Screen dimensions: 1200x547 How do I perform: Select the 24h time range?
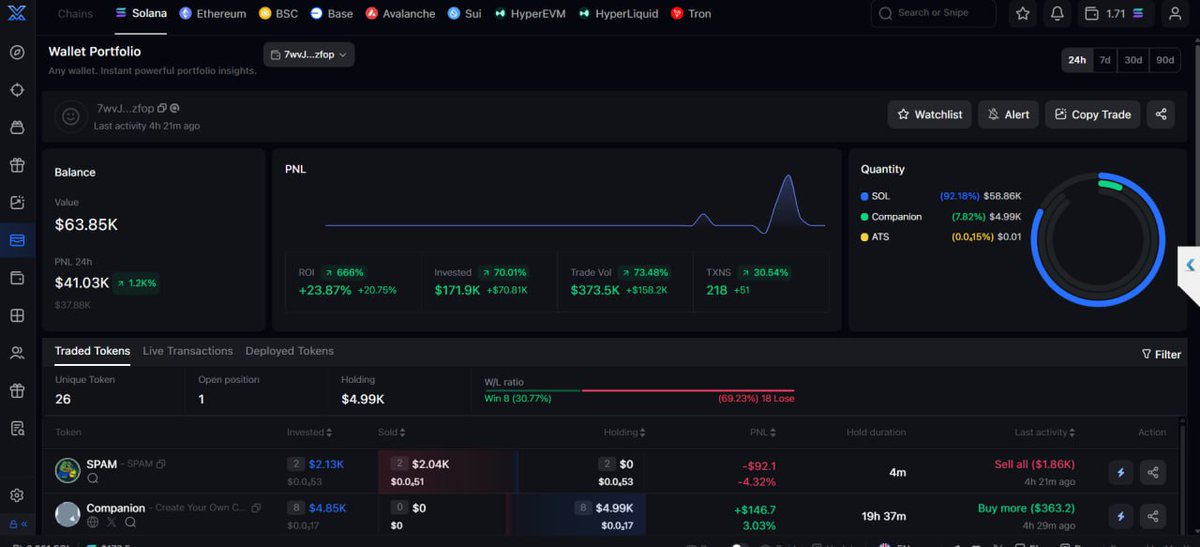pyautogui.click(x=1077, y=60)
